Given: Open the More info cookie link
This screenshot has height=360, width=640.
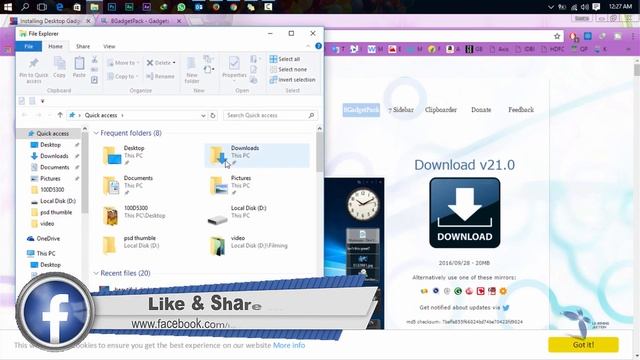Looking at the screenshot, I should [289, 345].
